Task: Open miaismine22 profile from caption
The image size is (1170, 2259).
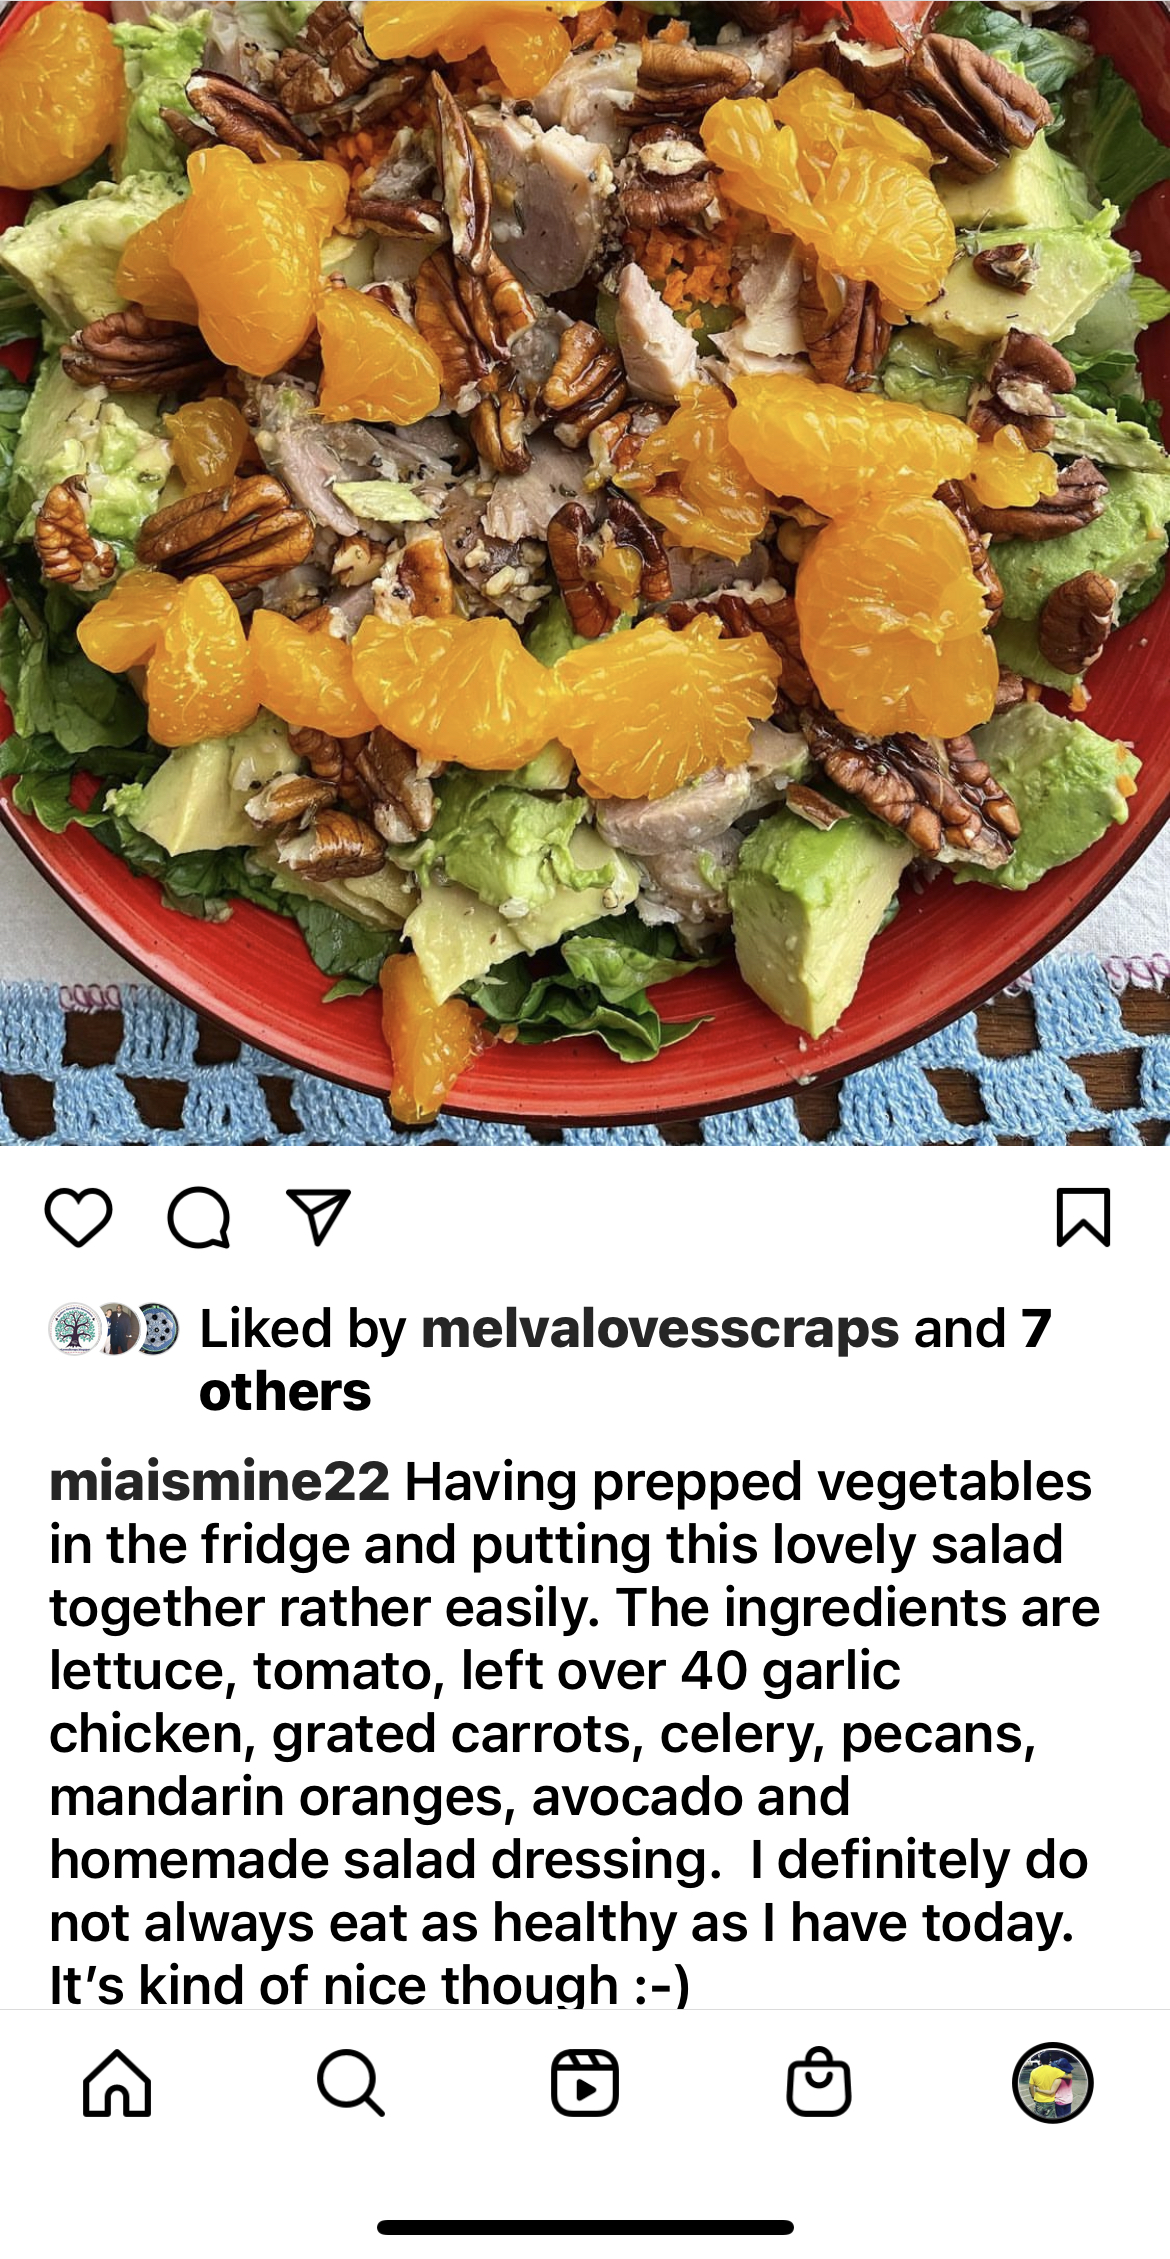Action: click(x=219, y=1482)
